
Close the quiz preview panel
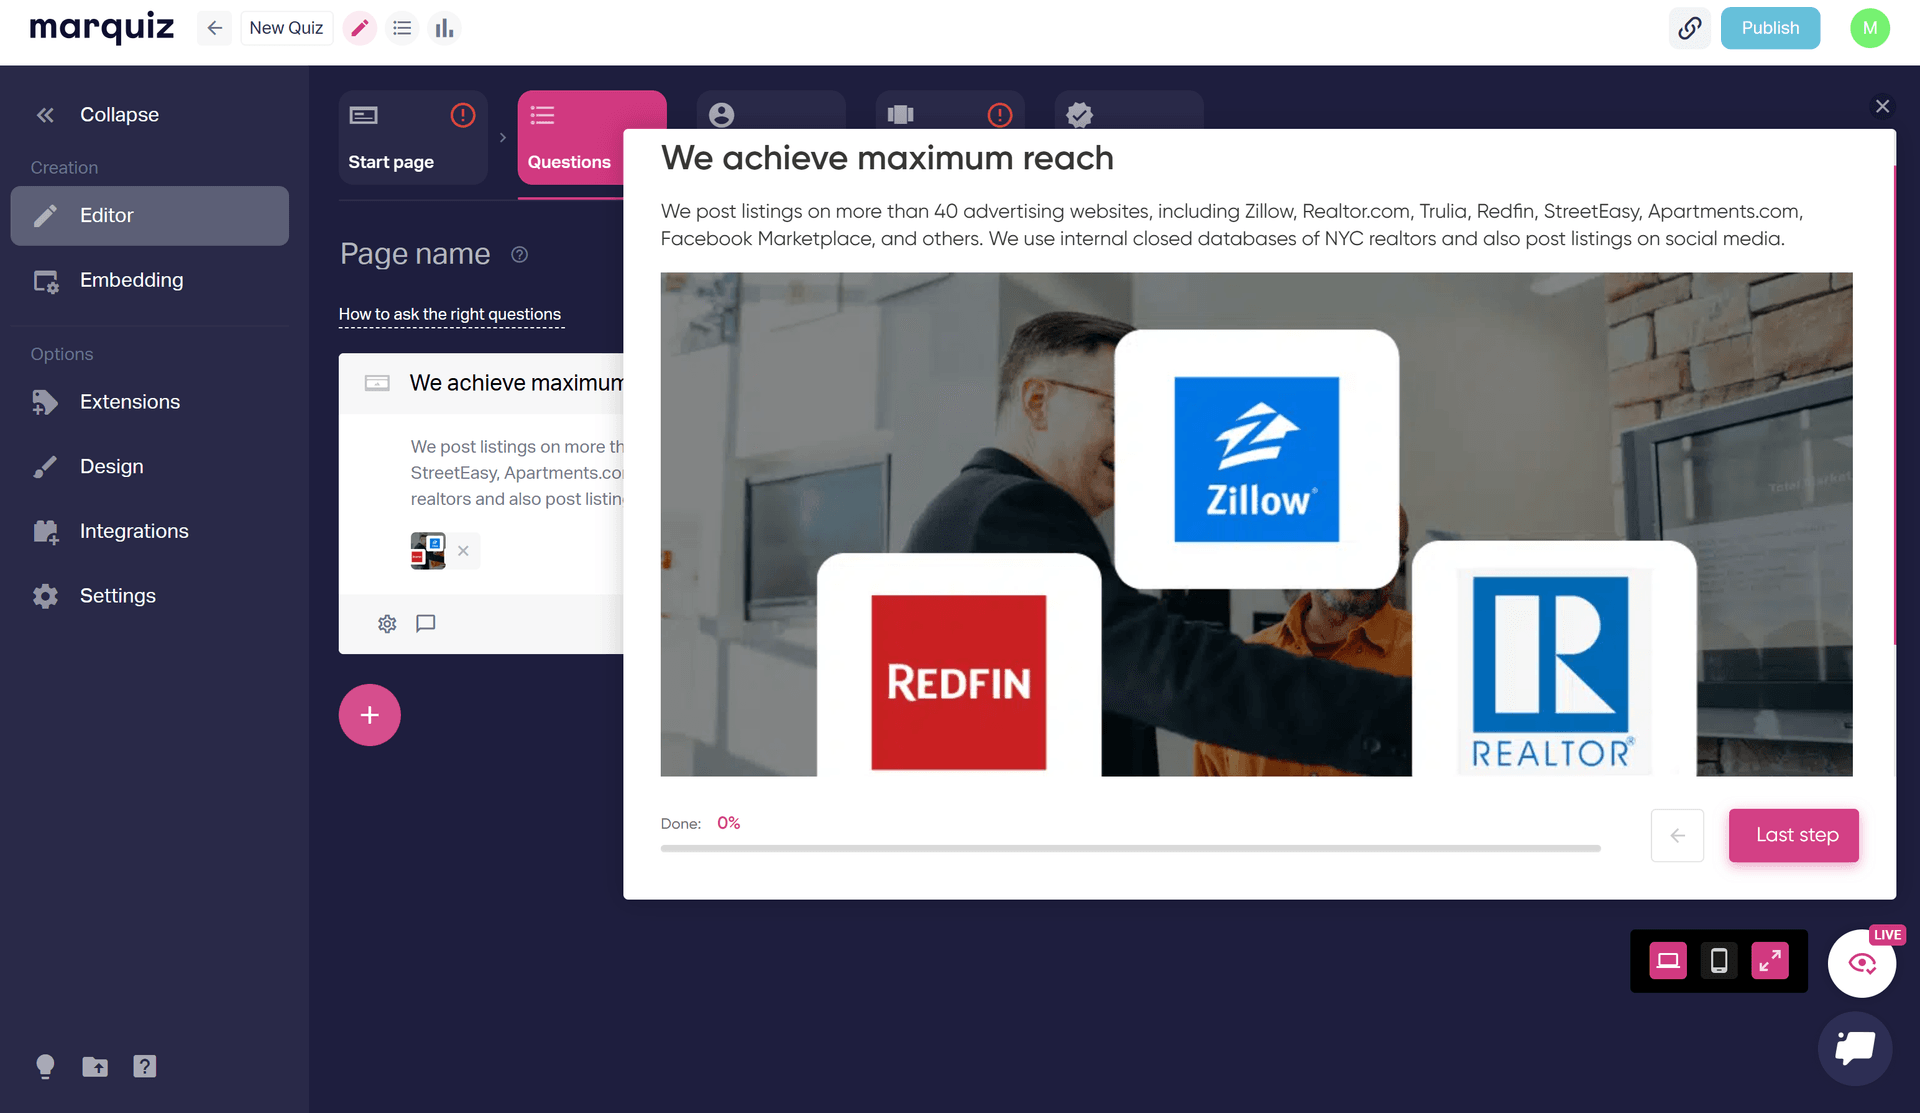click(1882, 106)
